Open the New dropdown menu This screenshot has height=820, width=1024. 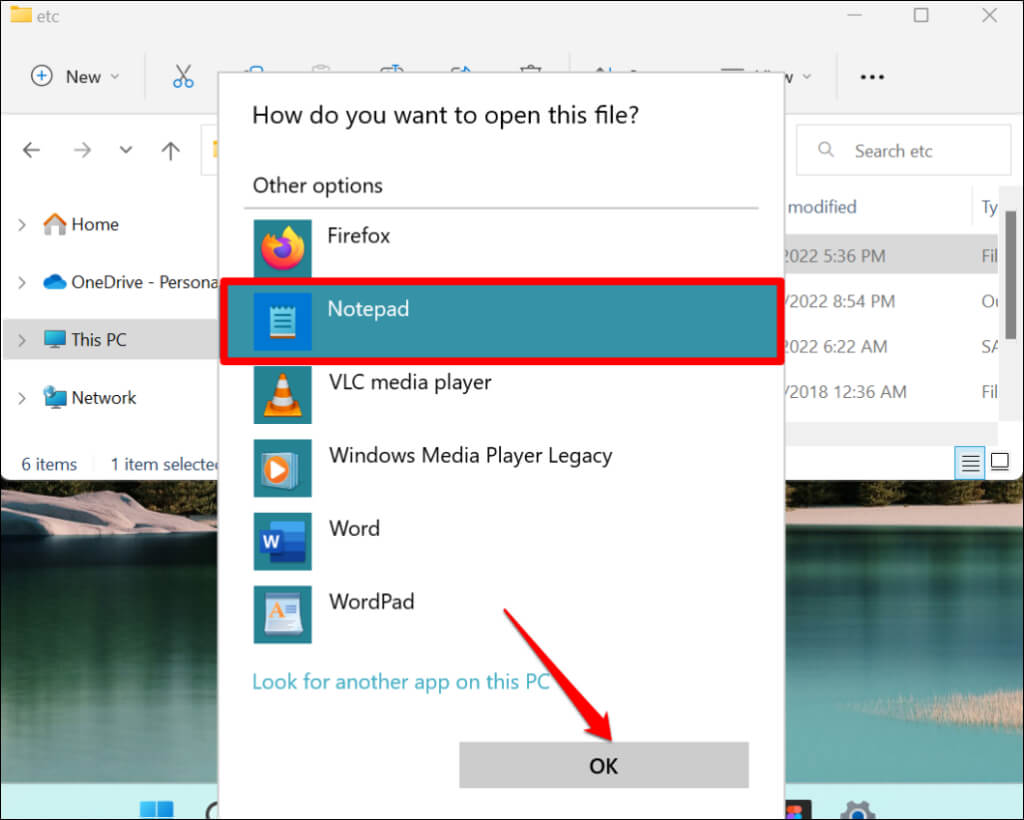click(75, 76)
